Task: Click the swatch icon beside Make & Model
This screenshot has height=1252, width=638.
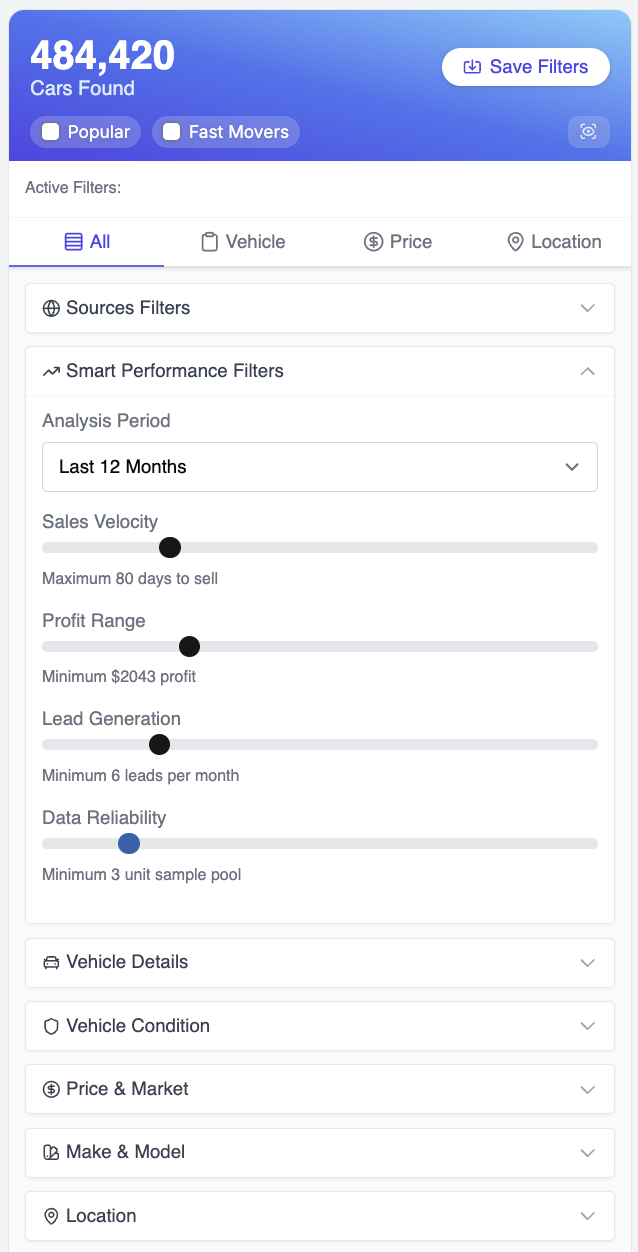Action: (51, 1153)
